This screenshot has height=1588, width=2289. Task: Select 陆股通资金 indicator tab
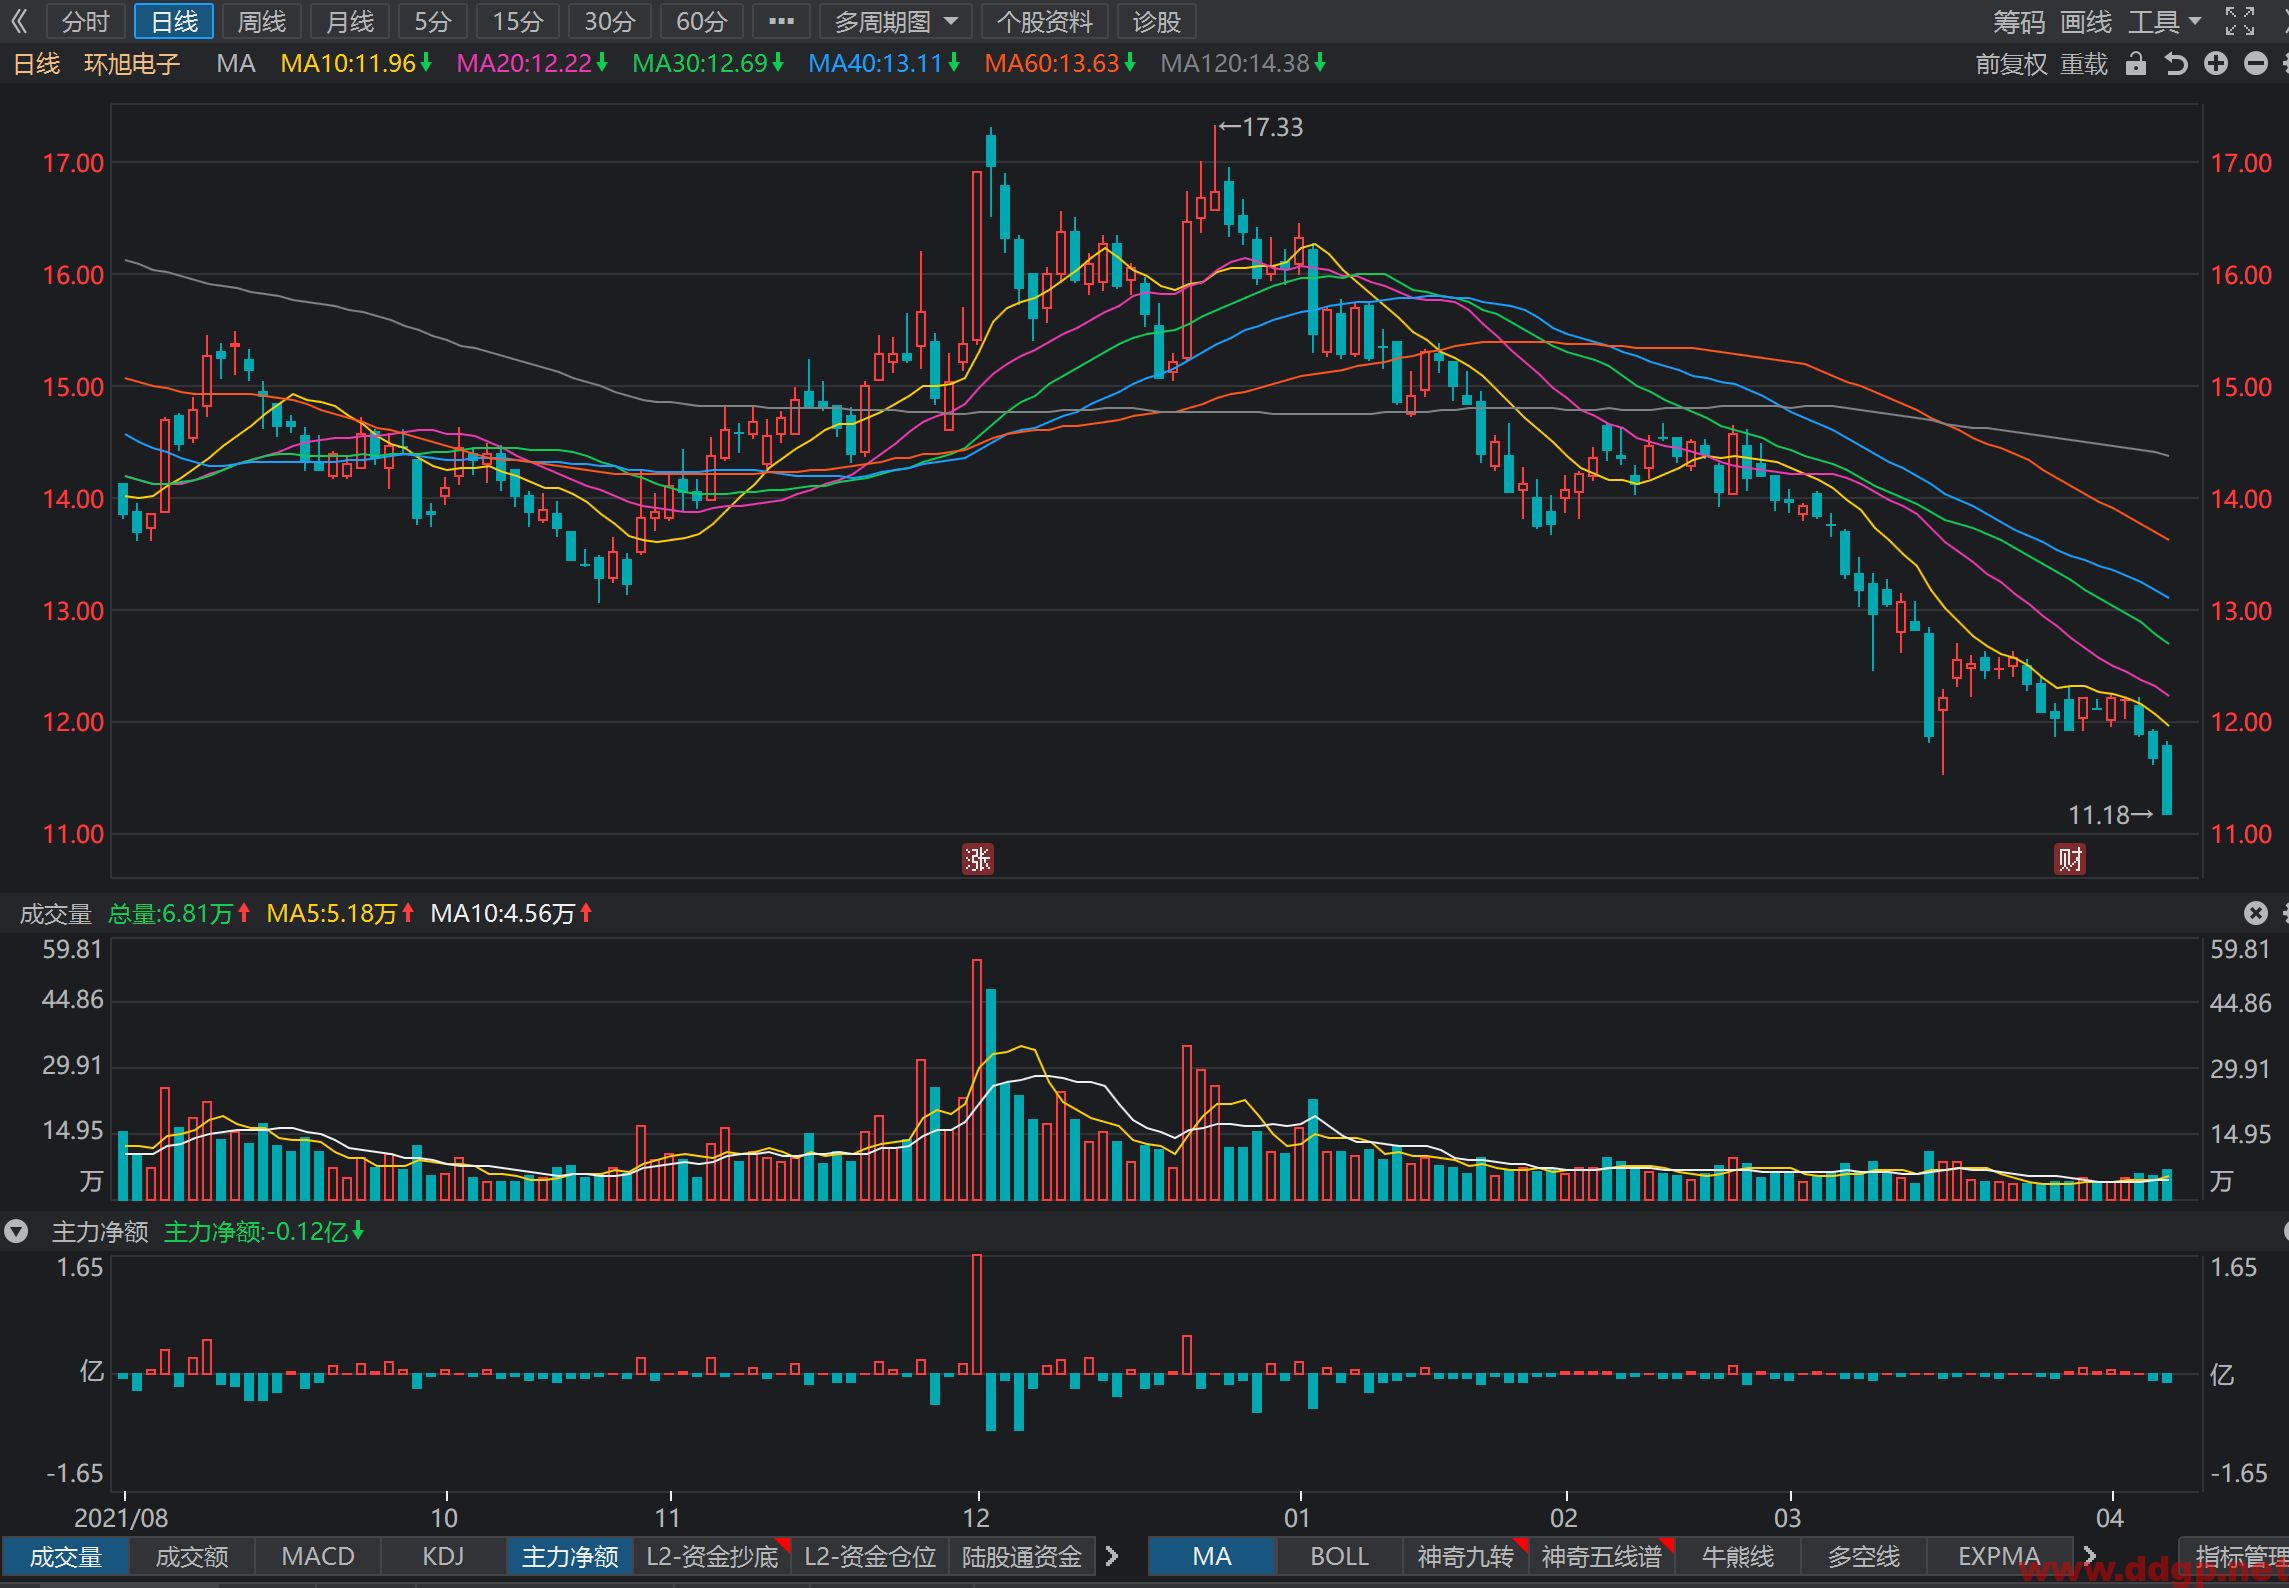(x=1022, y=1556)
